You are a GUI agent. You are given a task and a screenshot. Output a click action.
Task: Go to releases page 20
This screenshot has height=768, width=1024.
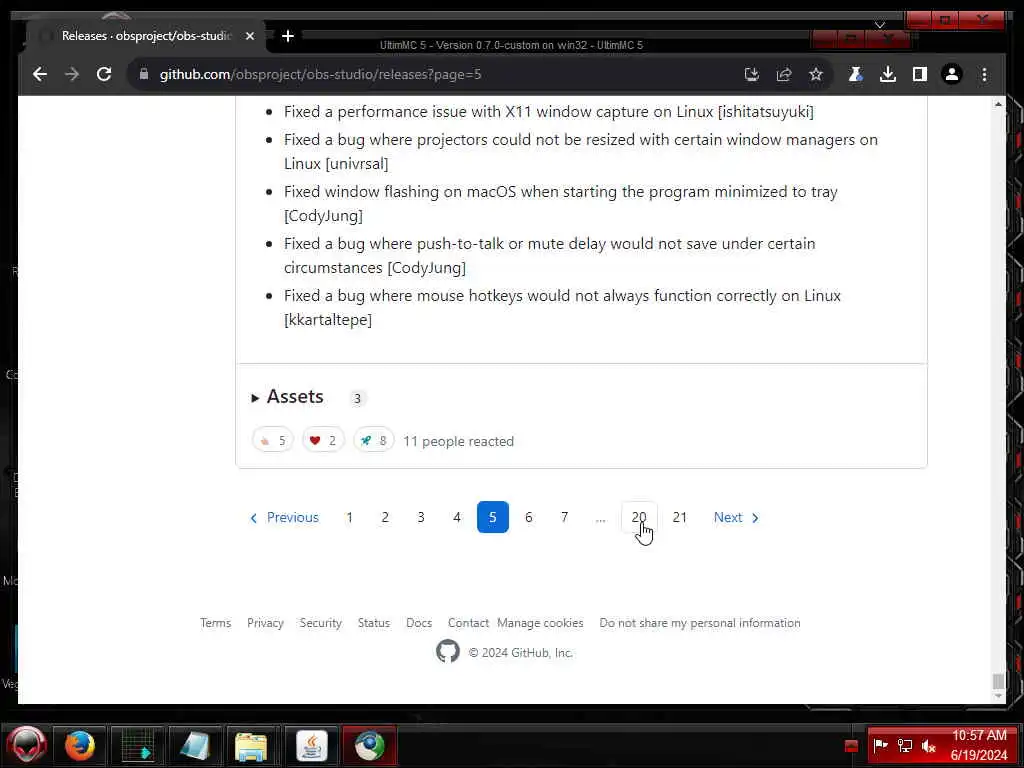(639, 517)
